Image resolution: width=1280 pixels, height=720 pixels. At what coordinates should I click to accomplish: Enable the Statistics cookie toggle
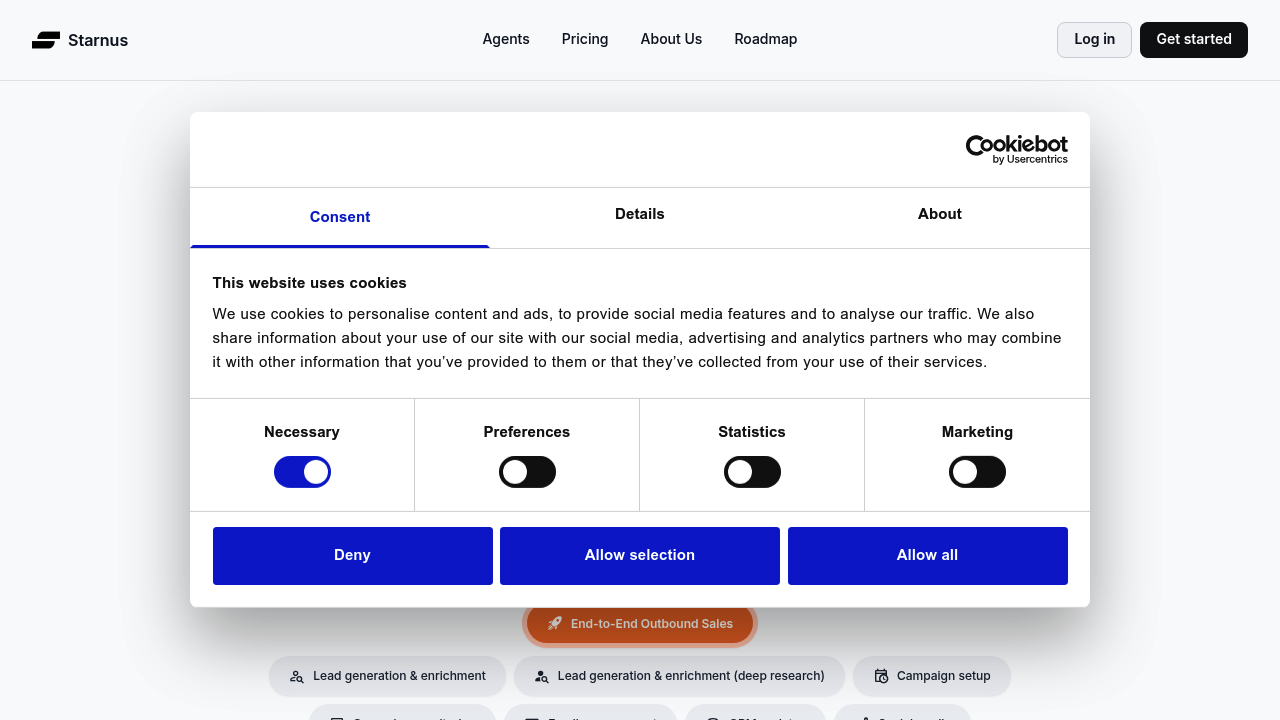(x=752, y=471)
